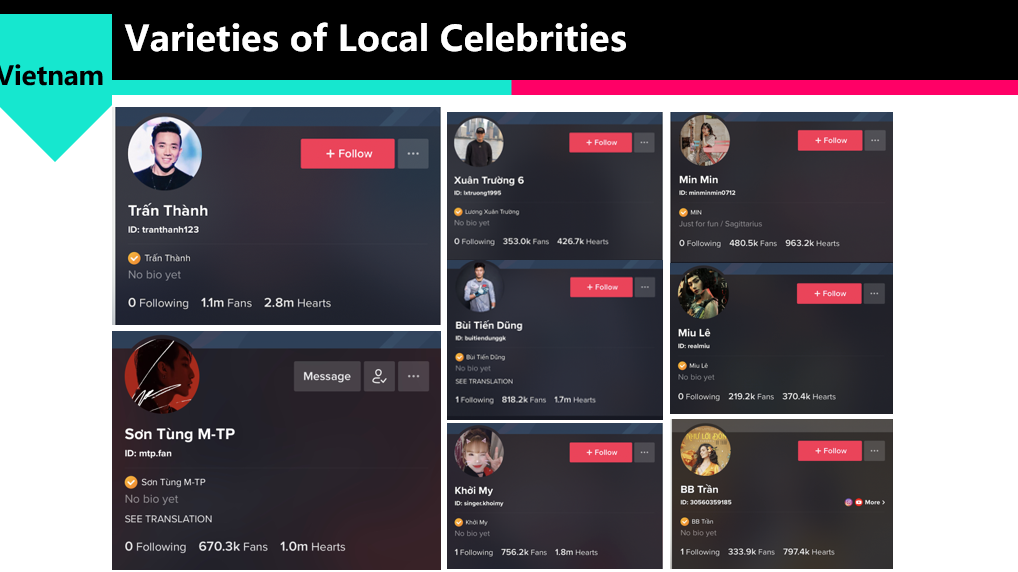Open Trấn Thành's profile picture
Viewport: 1018px width, 572px height.
(165, 154)
